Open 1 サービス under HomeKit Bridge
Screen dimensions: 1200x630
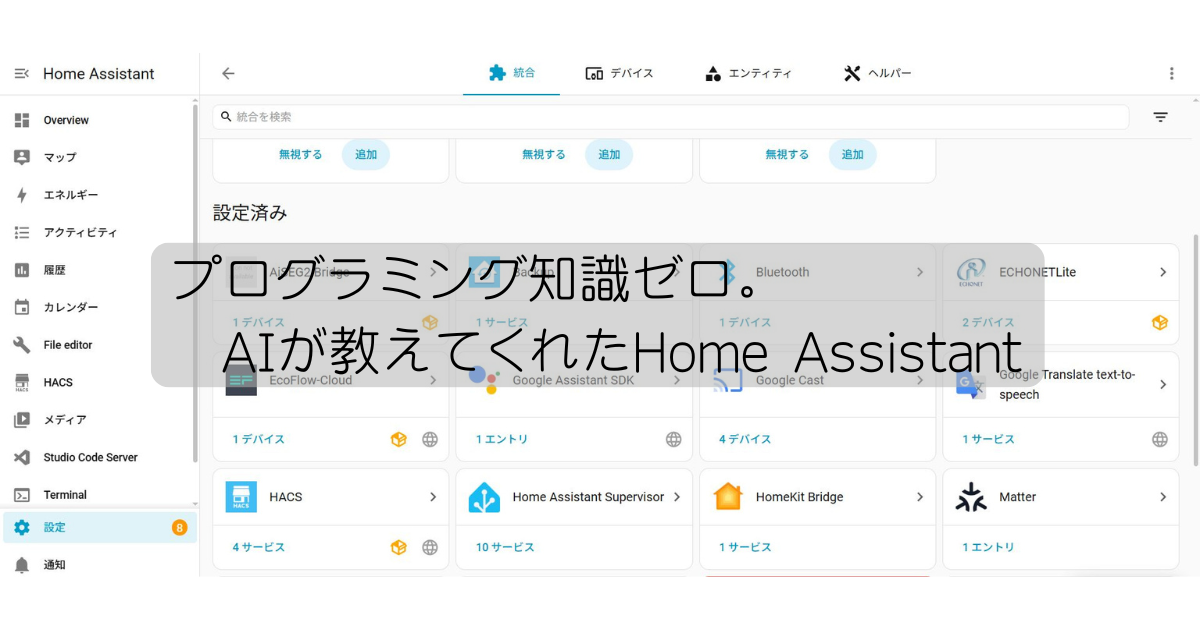pyautogui.click(x=745, y=547)
